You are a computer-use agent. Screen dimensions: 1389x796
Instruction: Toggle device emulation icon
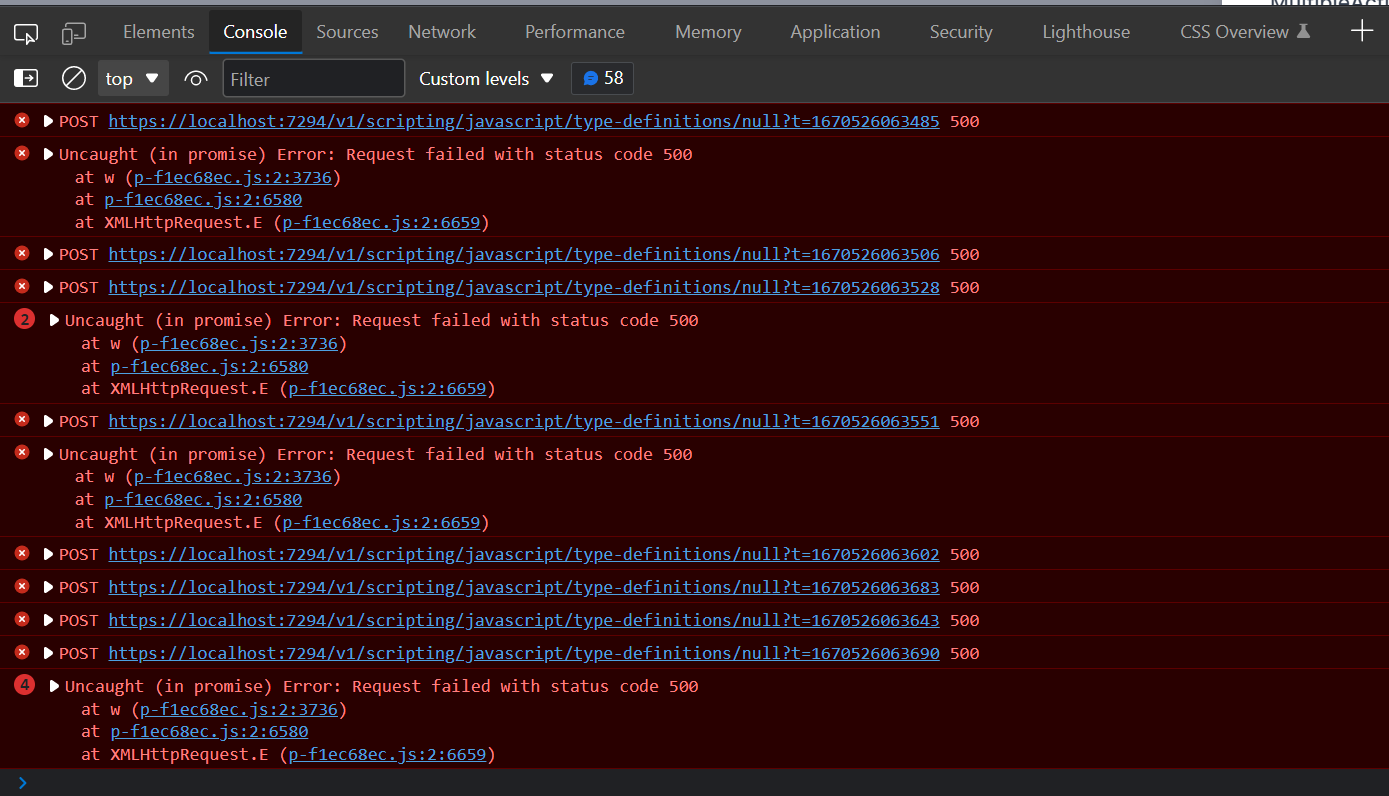pos(73,33)
